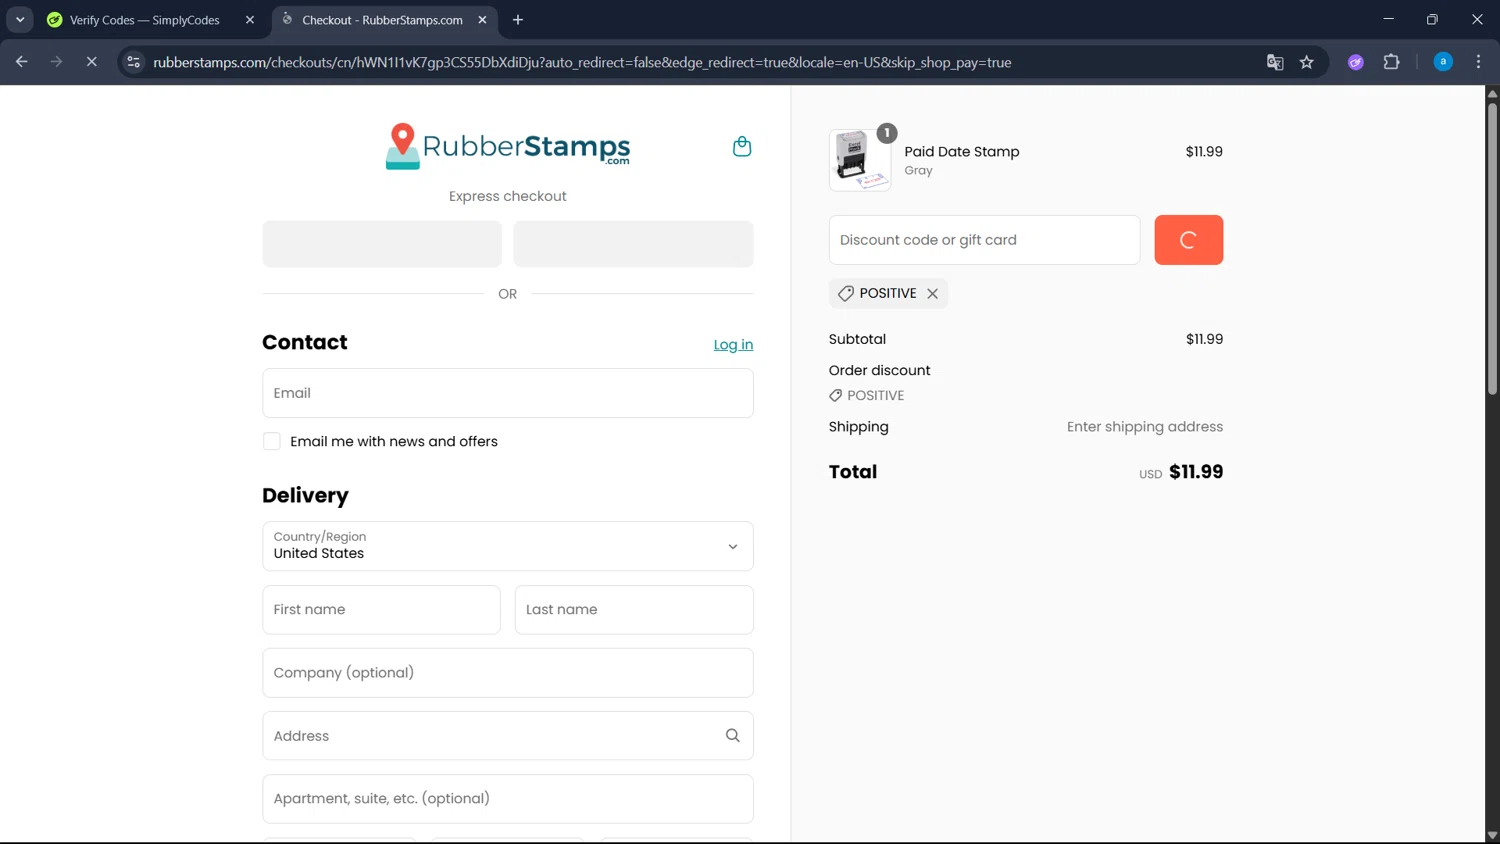Select the Checkout - RubberStamps.com tab

tap(382, 20)
